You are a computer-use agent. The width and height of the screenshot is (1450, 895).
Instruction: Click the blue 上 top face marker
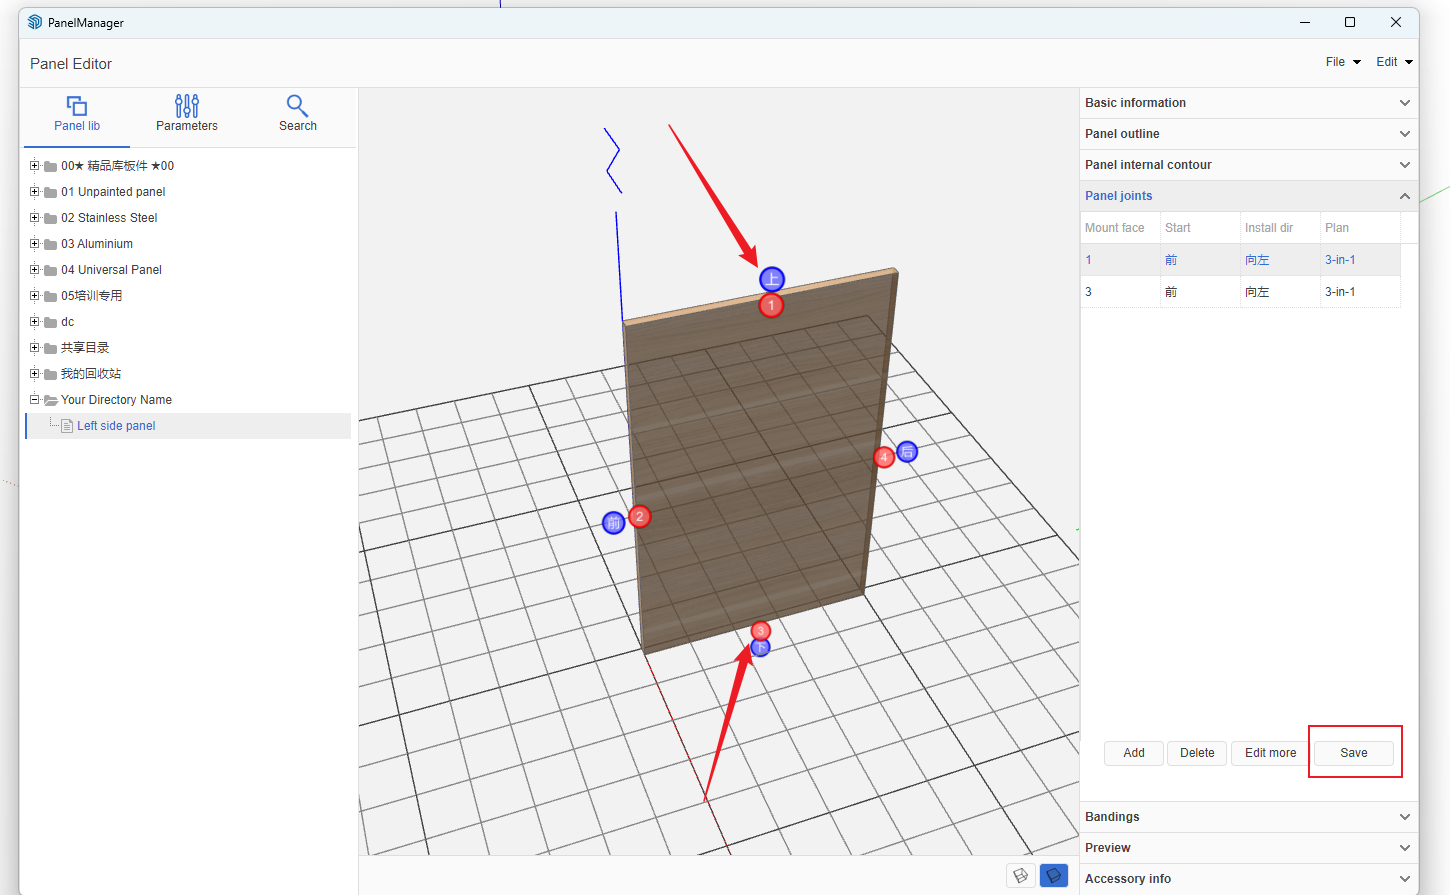coord(772,280)
